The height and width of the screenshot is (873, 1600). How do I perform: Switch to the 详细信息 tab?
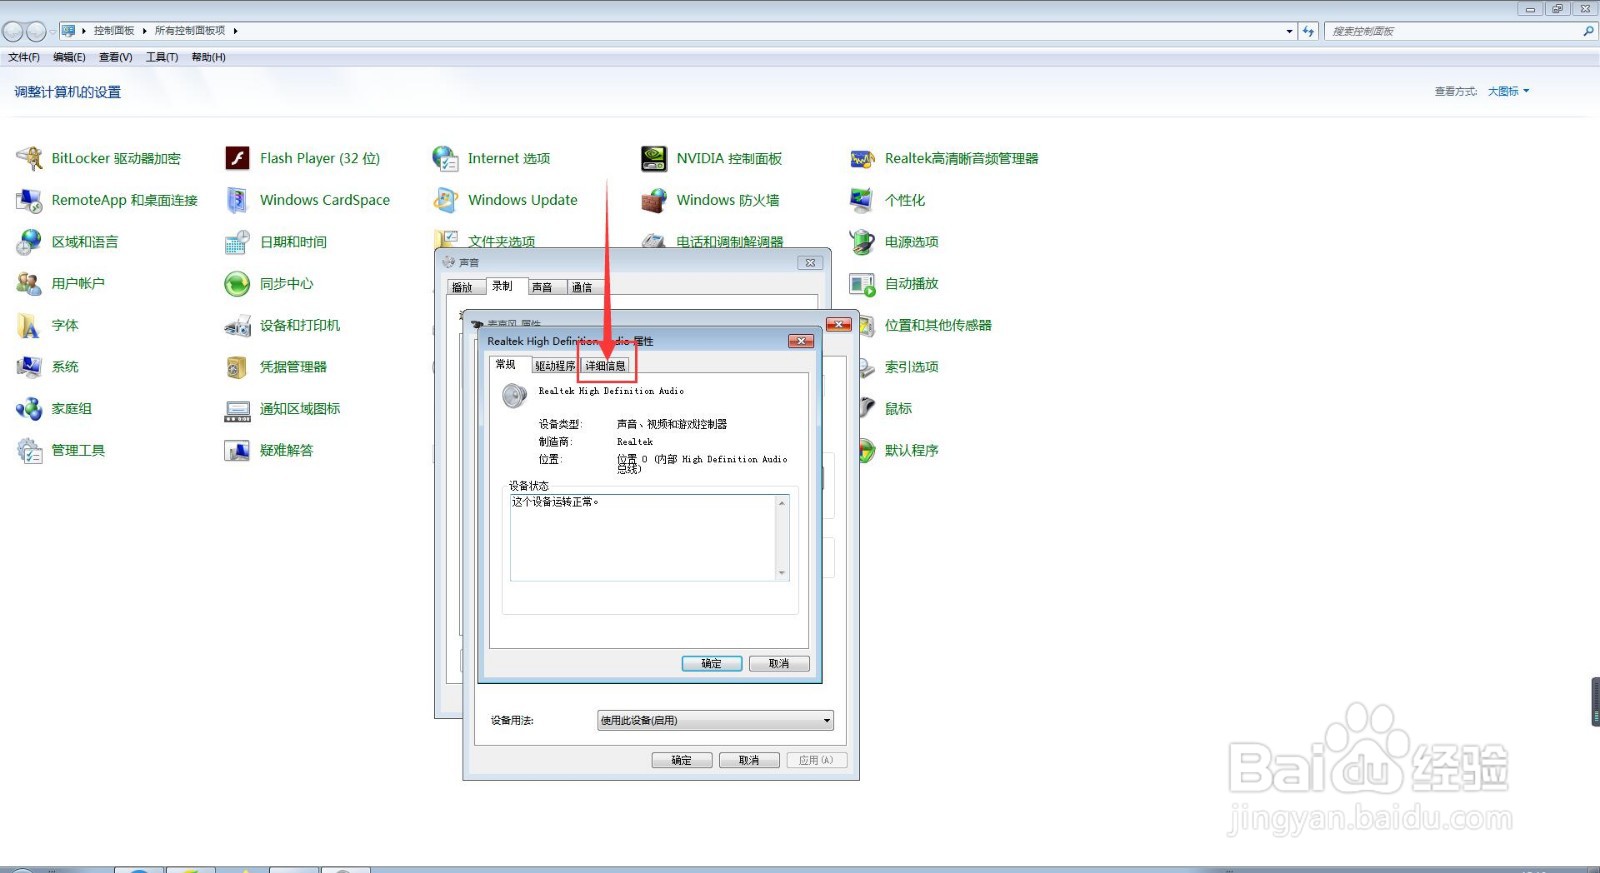tap(606, 366)
